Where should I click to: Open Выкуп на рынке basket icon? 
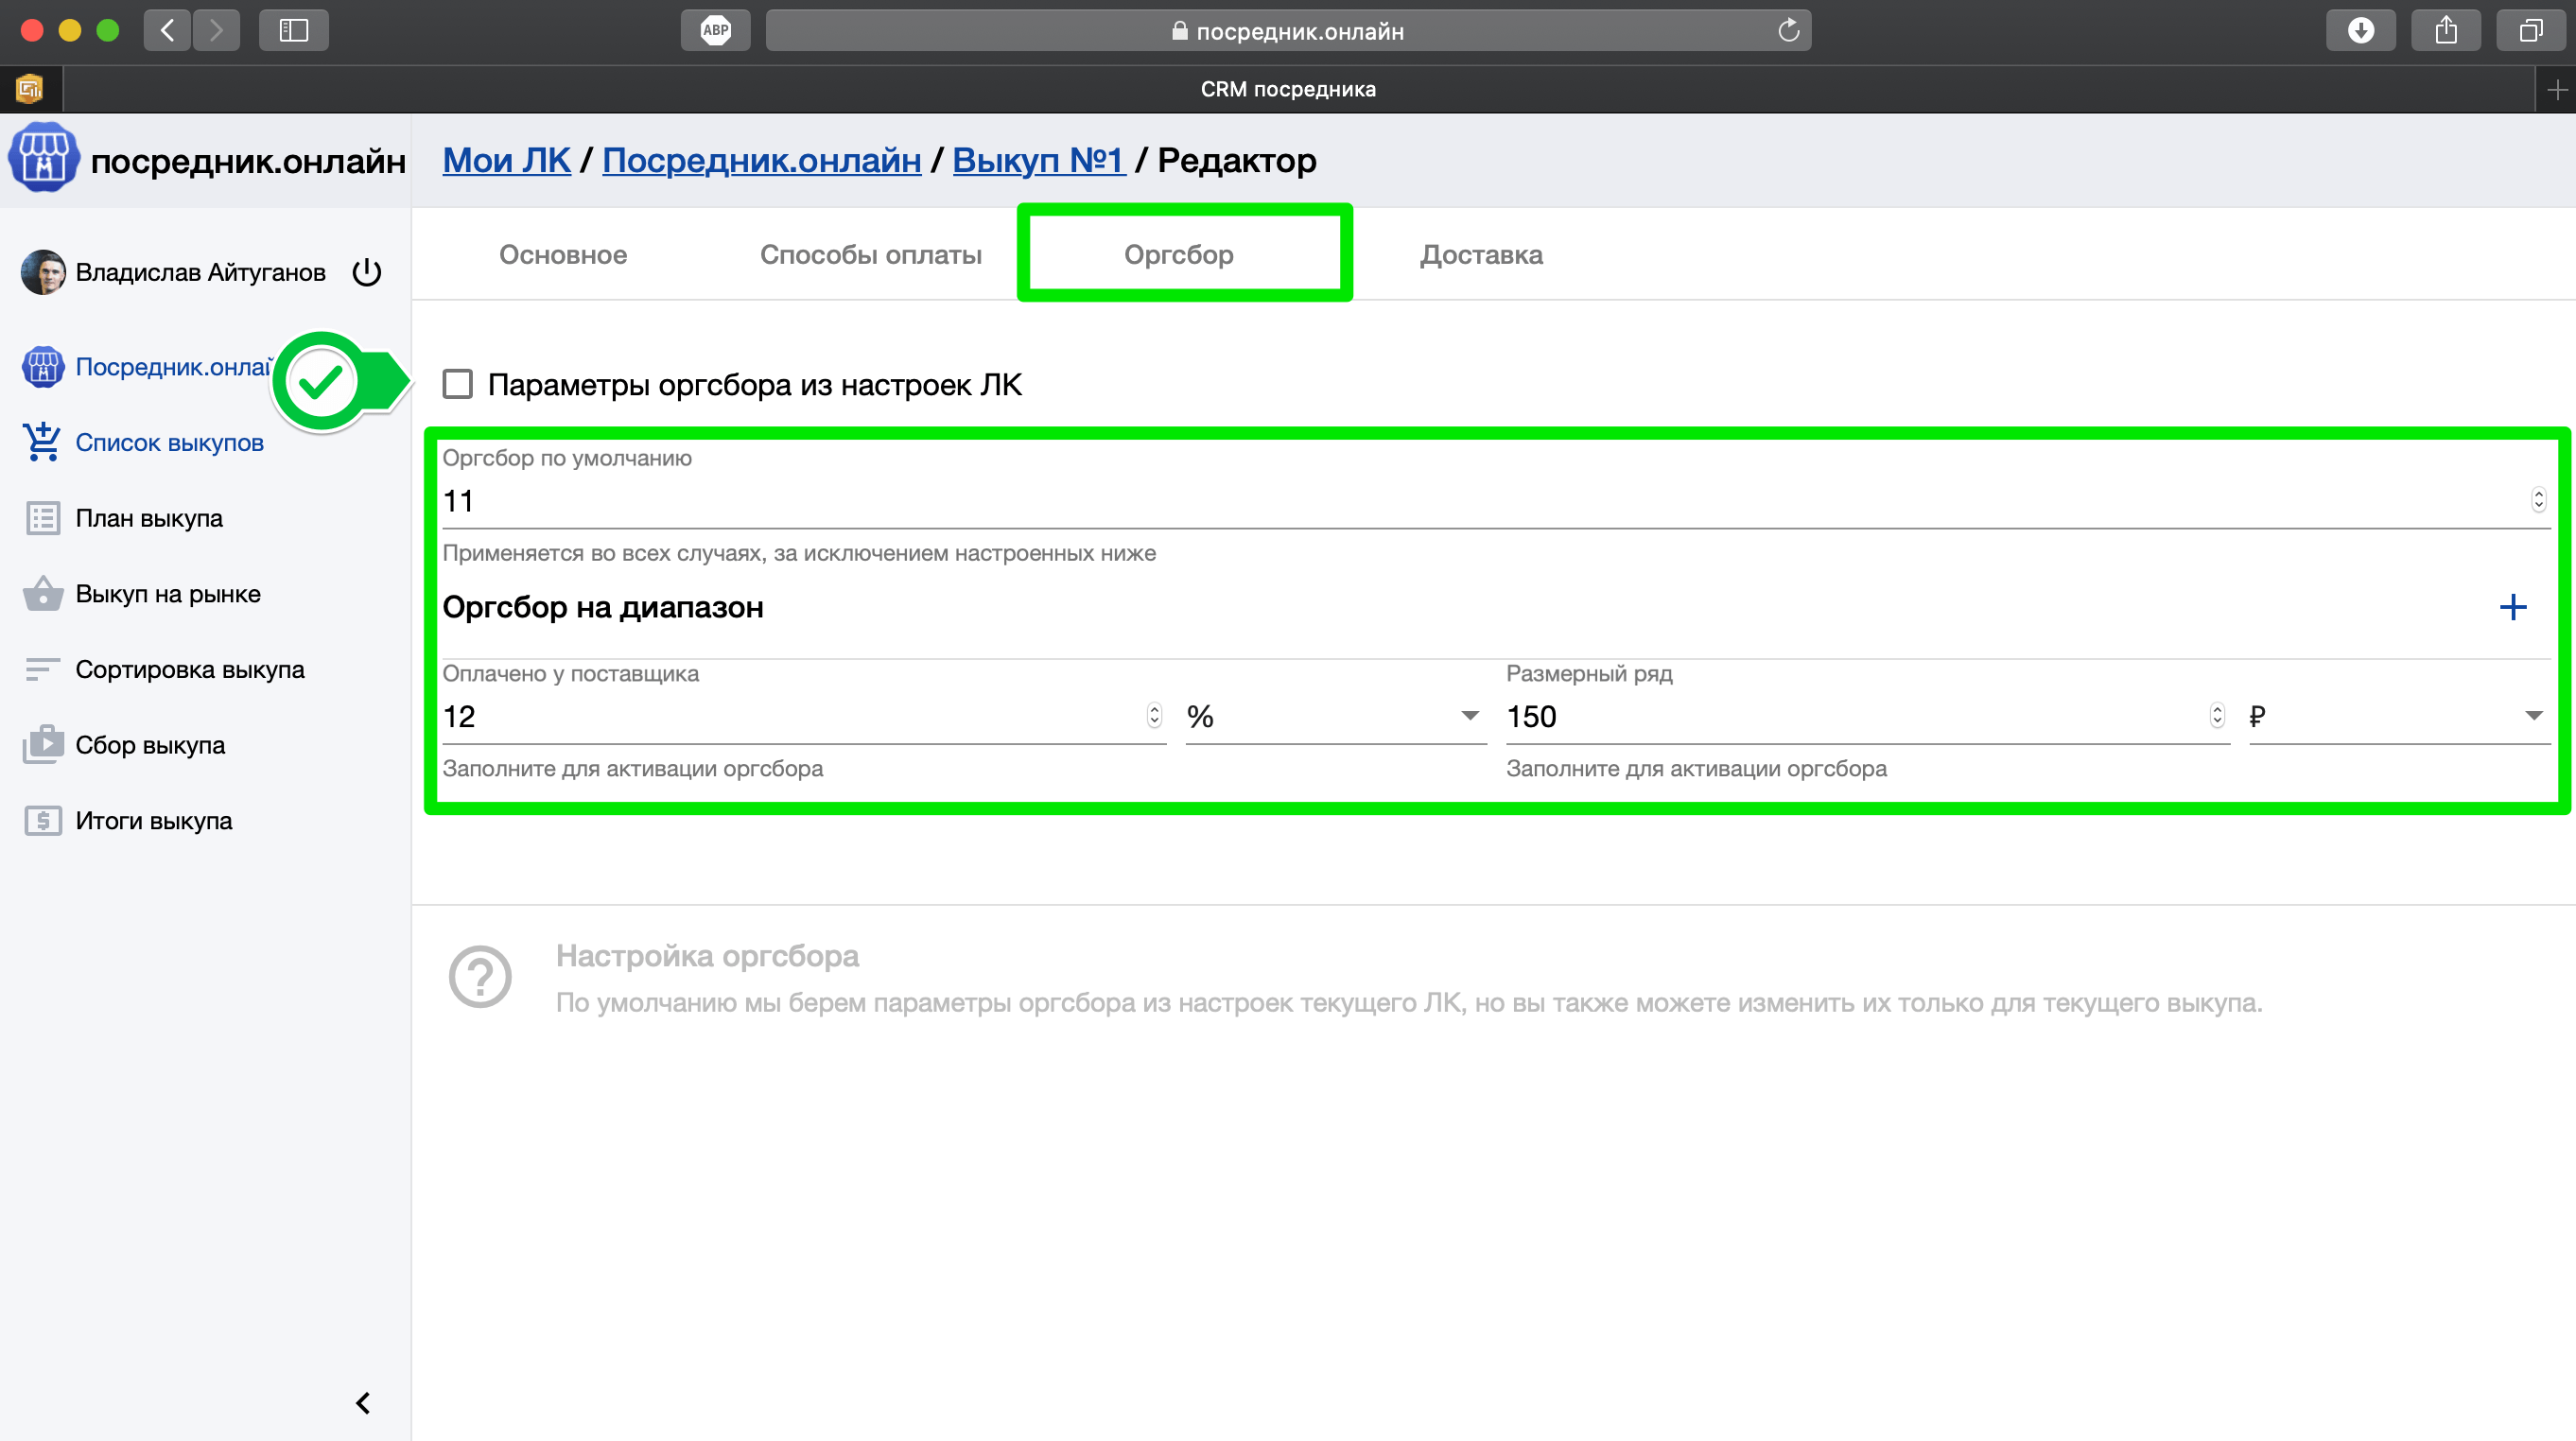point(42,594)
